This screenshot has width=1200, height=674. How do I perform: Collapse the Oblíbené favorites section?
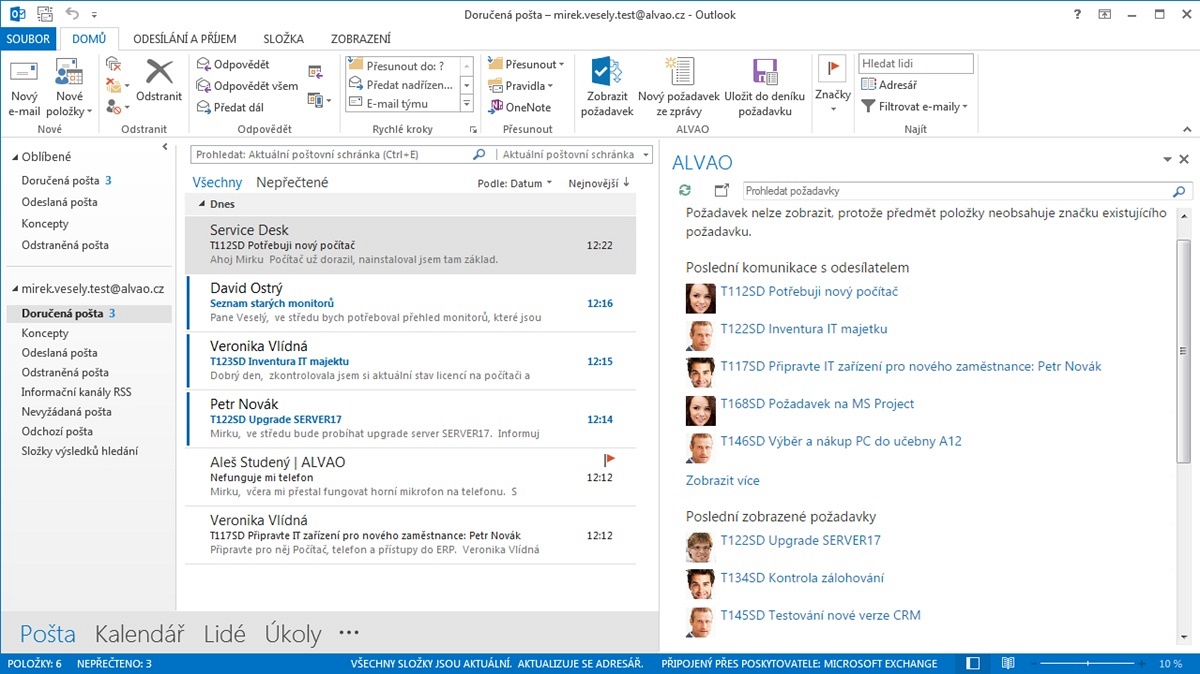(x=15, y=157)
